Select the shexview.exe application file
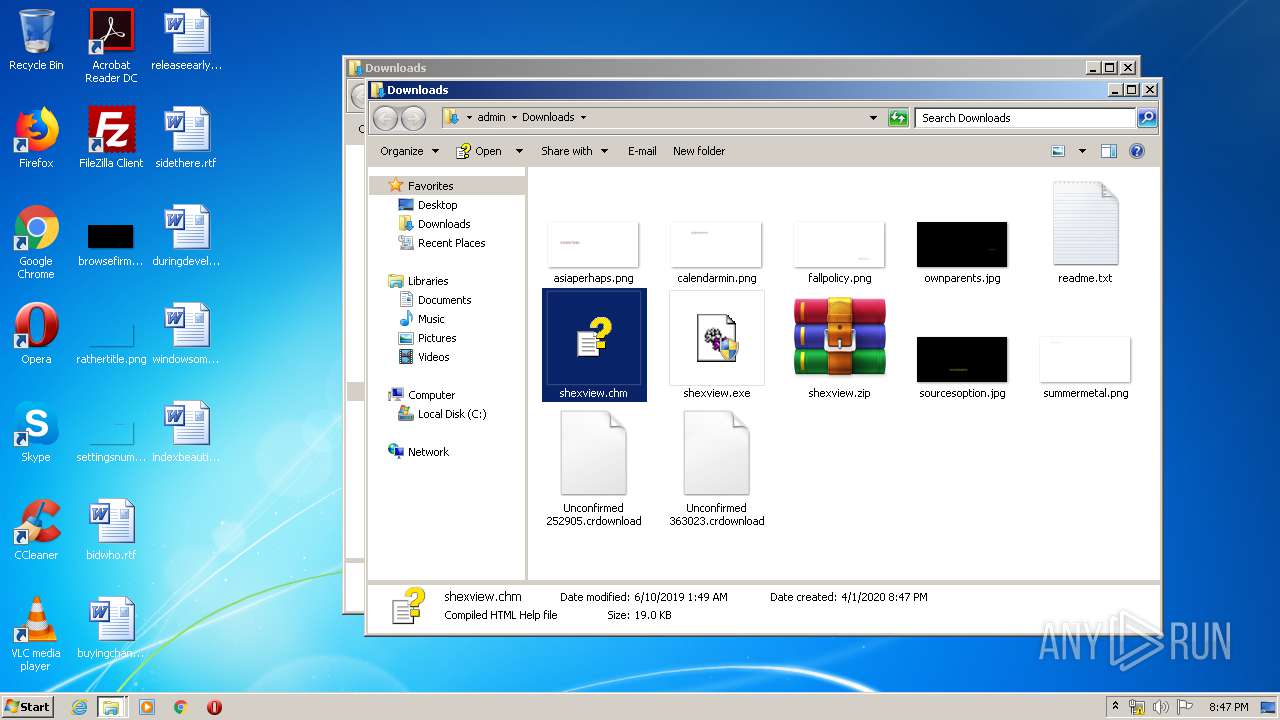 click(717, 345)
